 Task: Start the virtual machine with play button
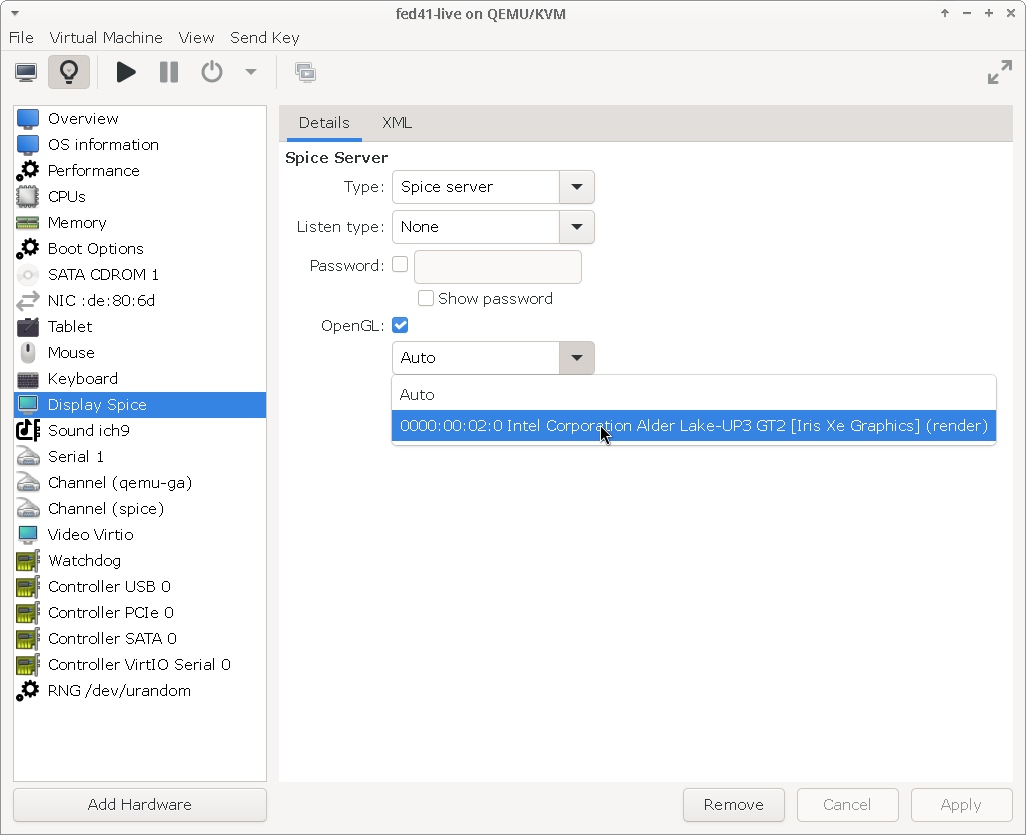coord(126,72)
